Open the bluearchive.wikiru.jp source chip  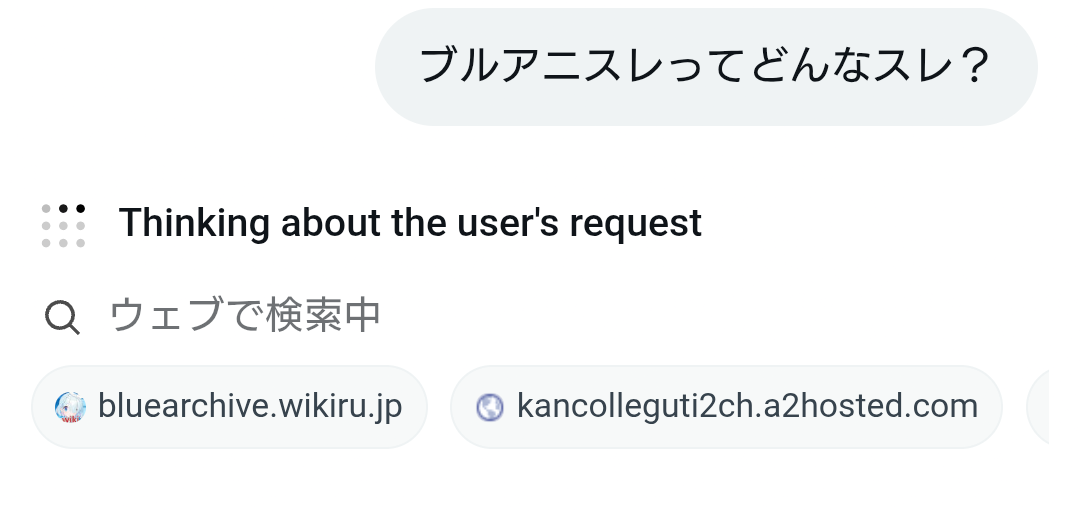click(229, 407)
